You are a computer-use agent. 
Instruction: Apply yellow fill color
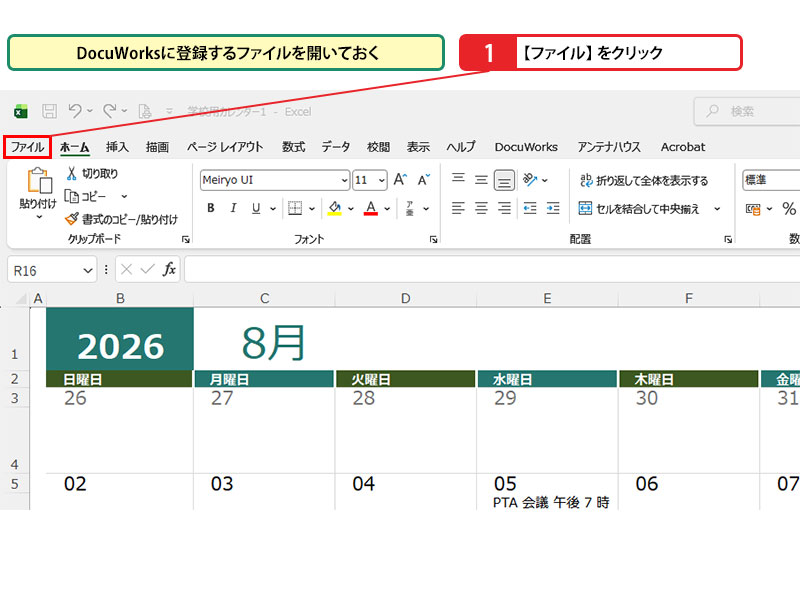(335, 208)
